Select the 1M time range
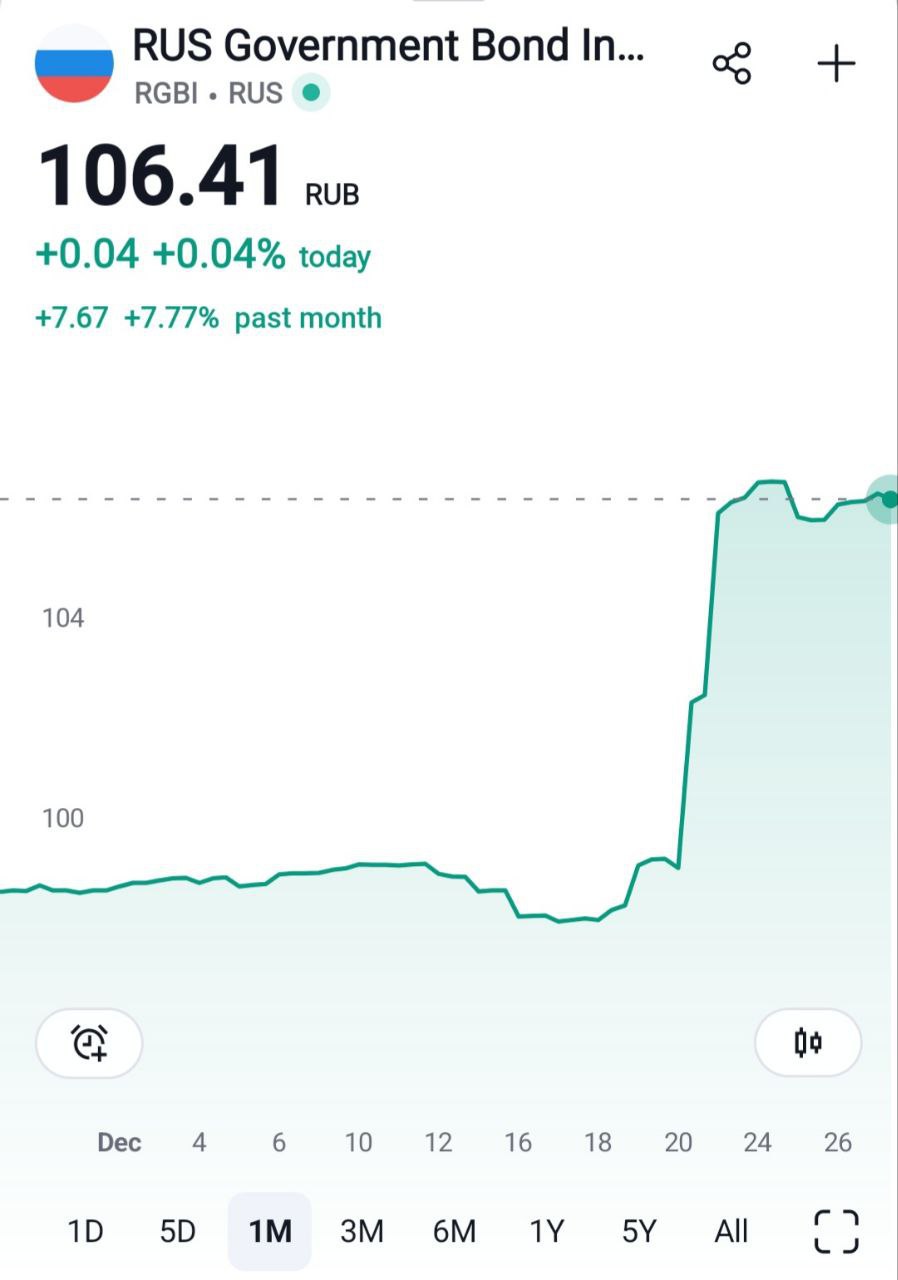This screenshot has width=898, height=1280. tap(270, 1231)
